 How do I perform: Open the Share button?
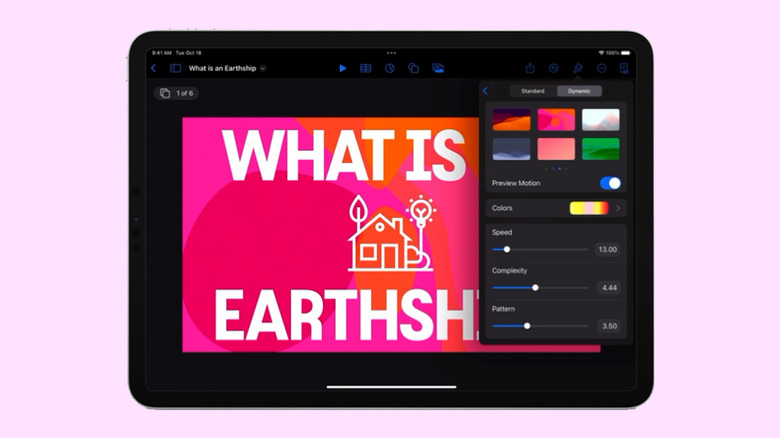tap(530, 68)
